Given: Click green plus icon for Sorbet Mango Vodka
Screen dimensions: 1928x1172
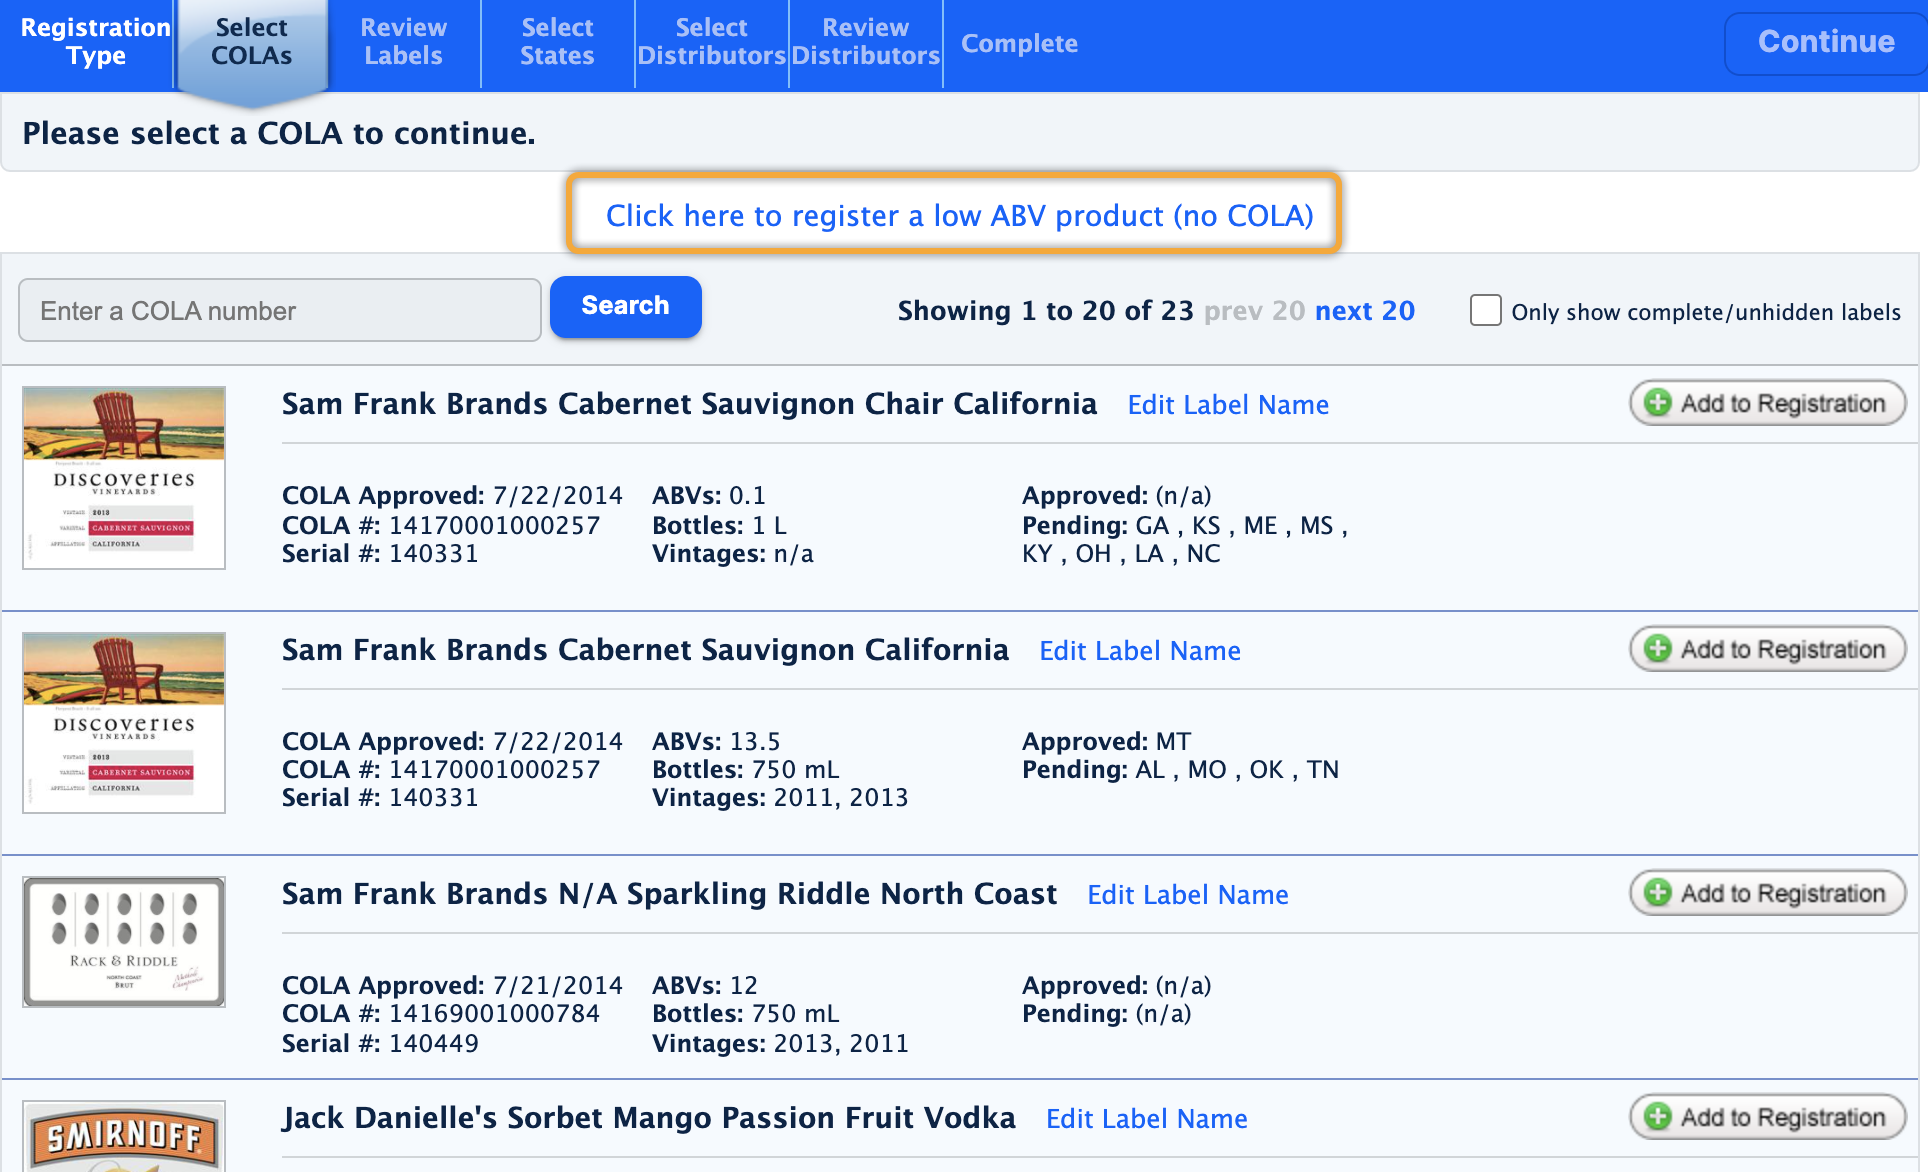Looking at the screenshot, I should [1658, 1117].
